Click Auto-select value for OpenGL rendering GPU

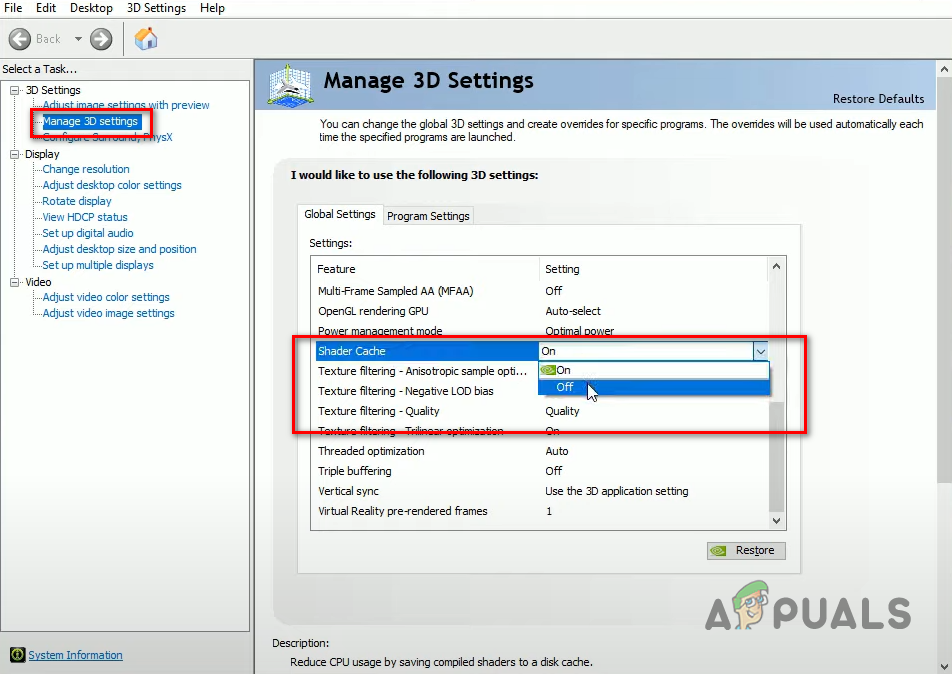point(573,311)
